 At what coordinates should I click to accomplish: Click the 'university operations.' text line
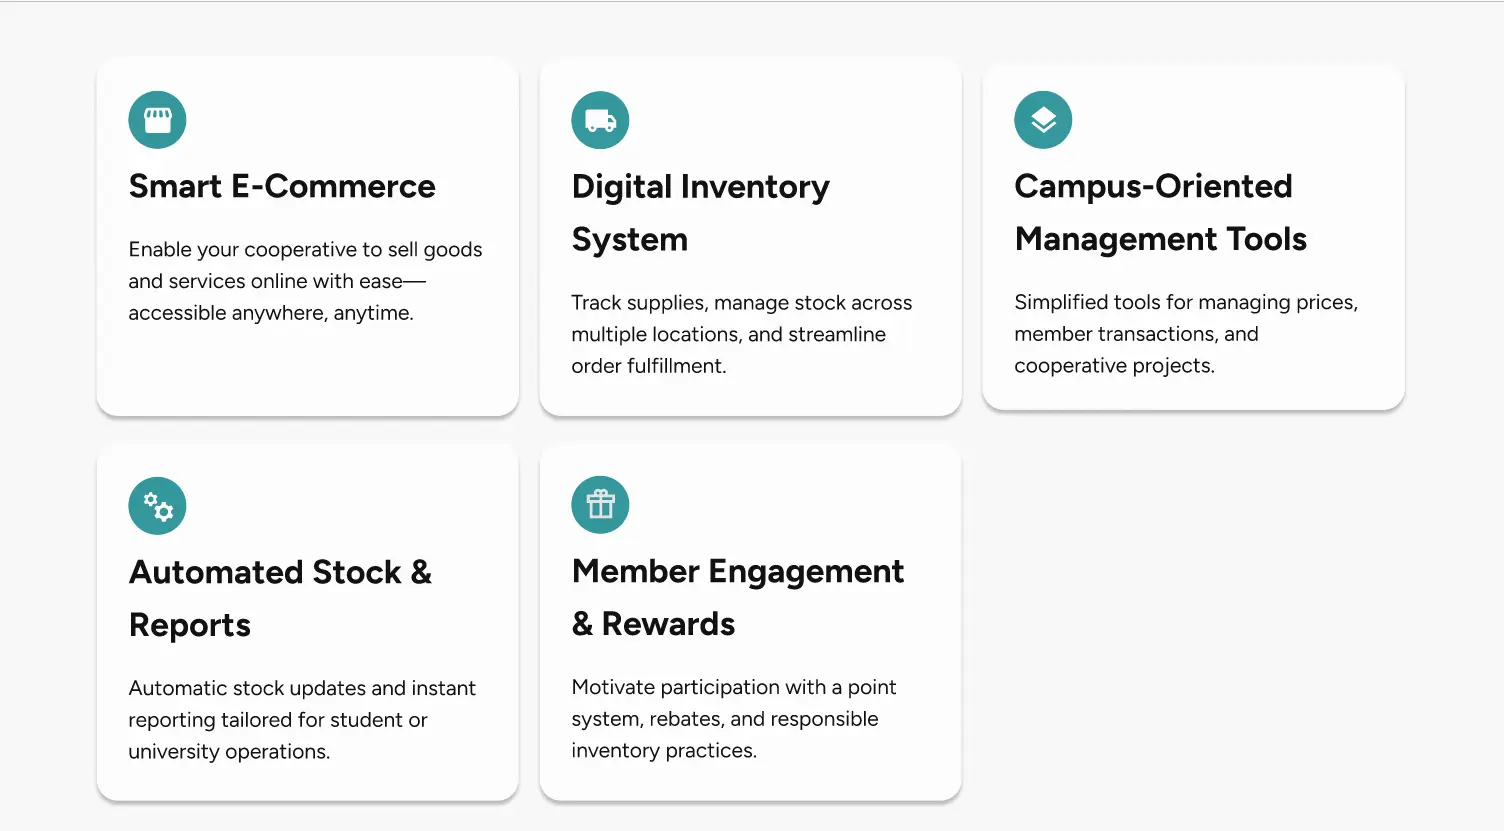tap(229, 752)
